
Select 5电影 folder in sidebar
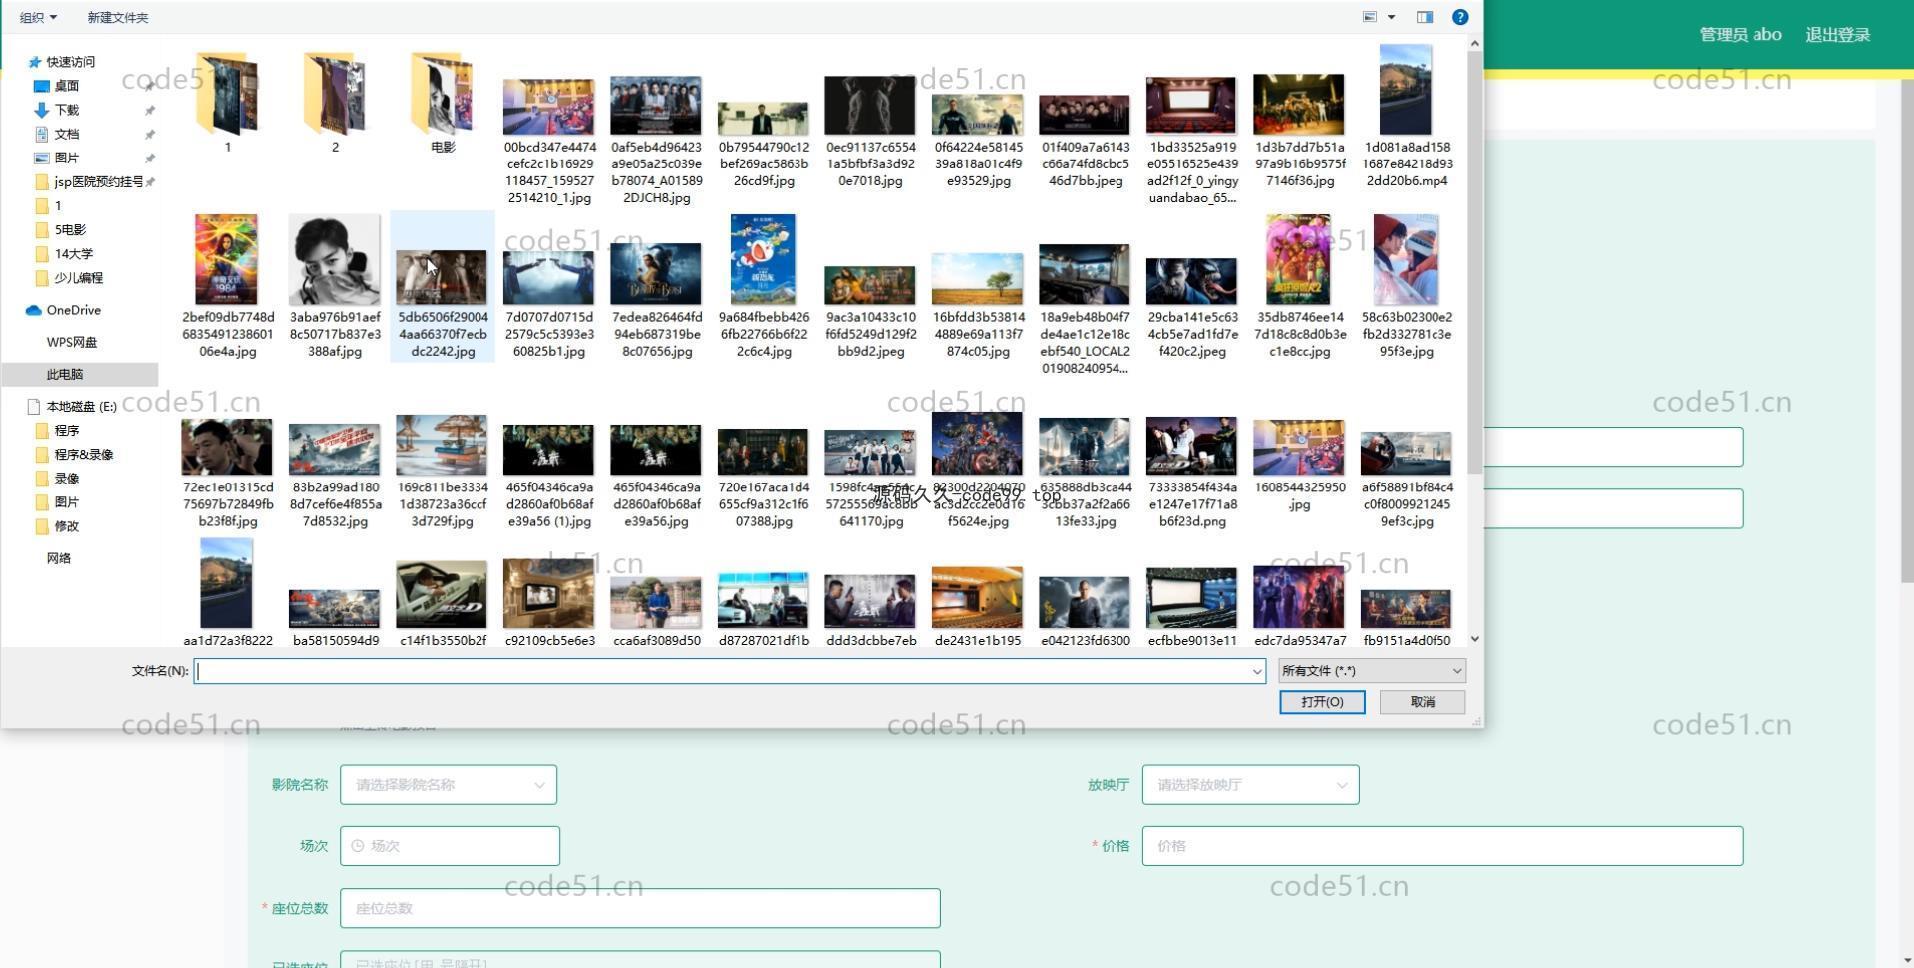tap(70, 230)
